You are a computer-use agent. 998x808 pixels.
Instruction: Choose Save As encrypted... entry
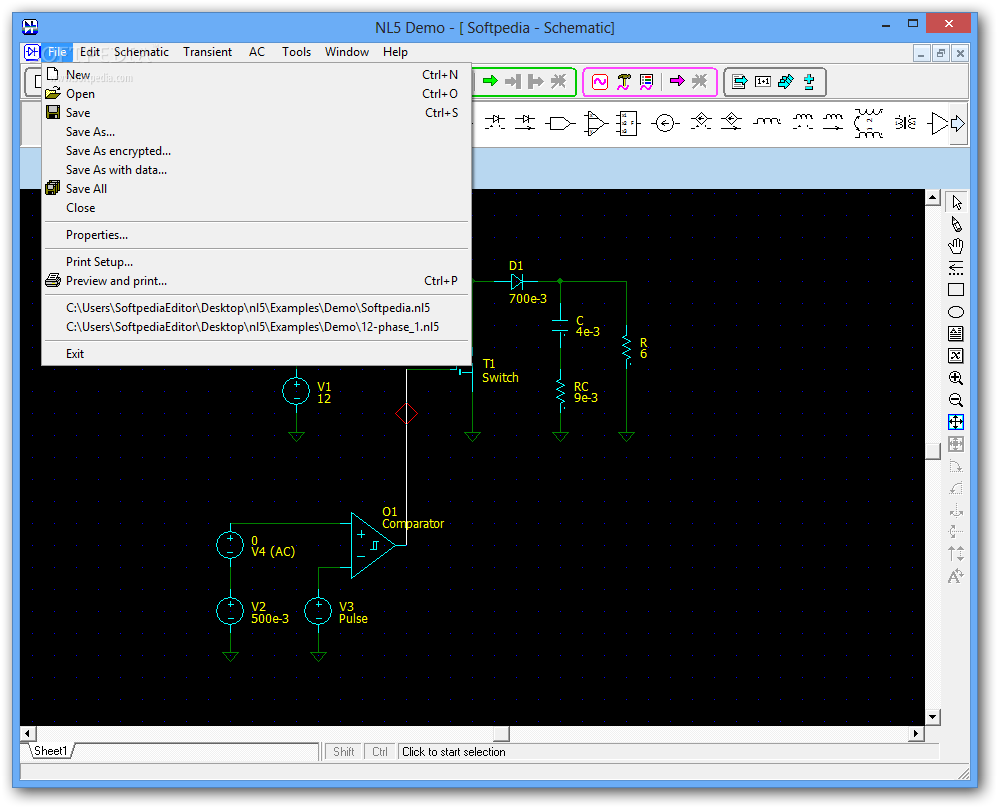257,151
